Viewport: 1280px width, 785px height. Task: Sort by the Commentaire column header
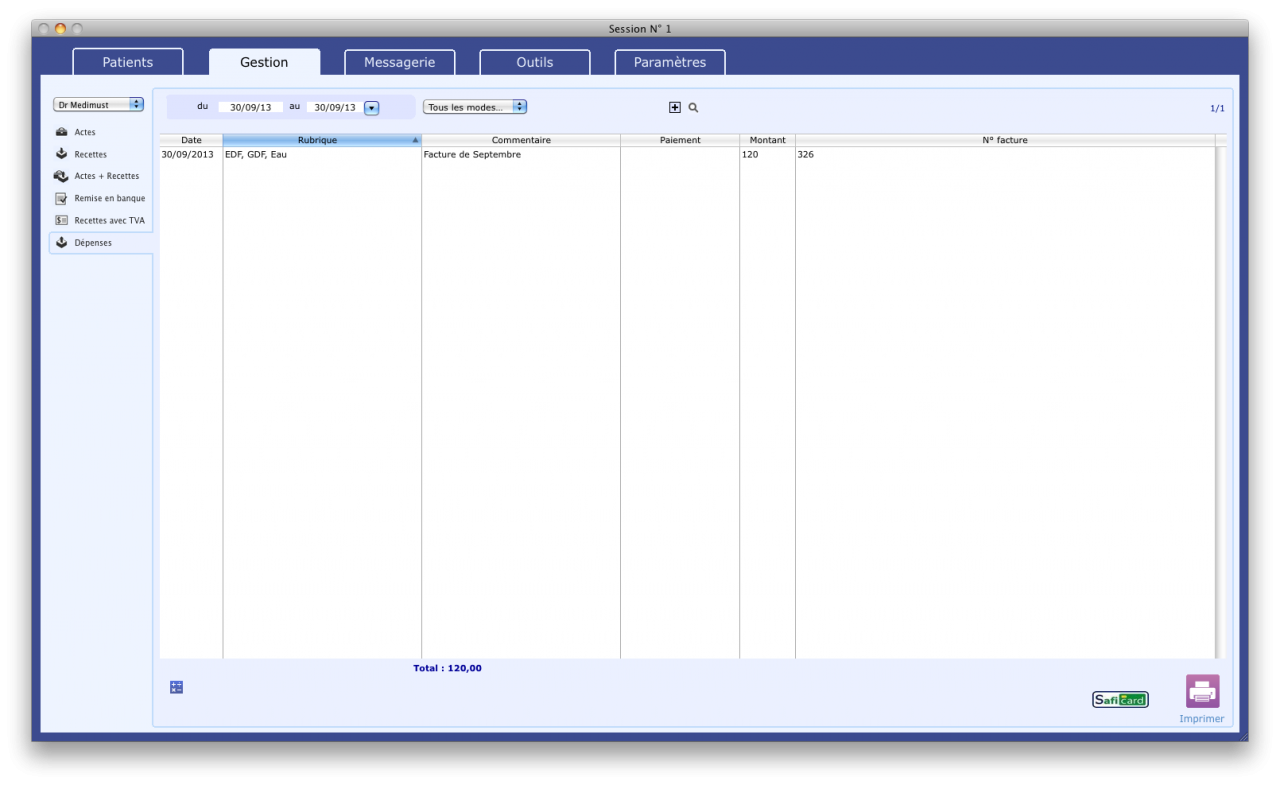pyautogui.click(x=521, y=140)
